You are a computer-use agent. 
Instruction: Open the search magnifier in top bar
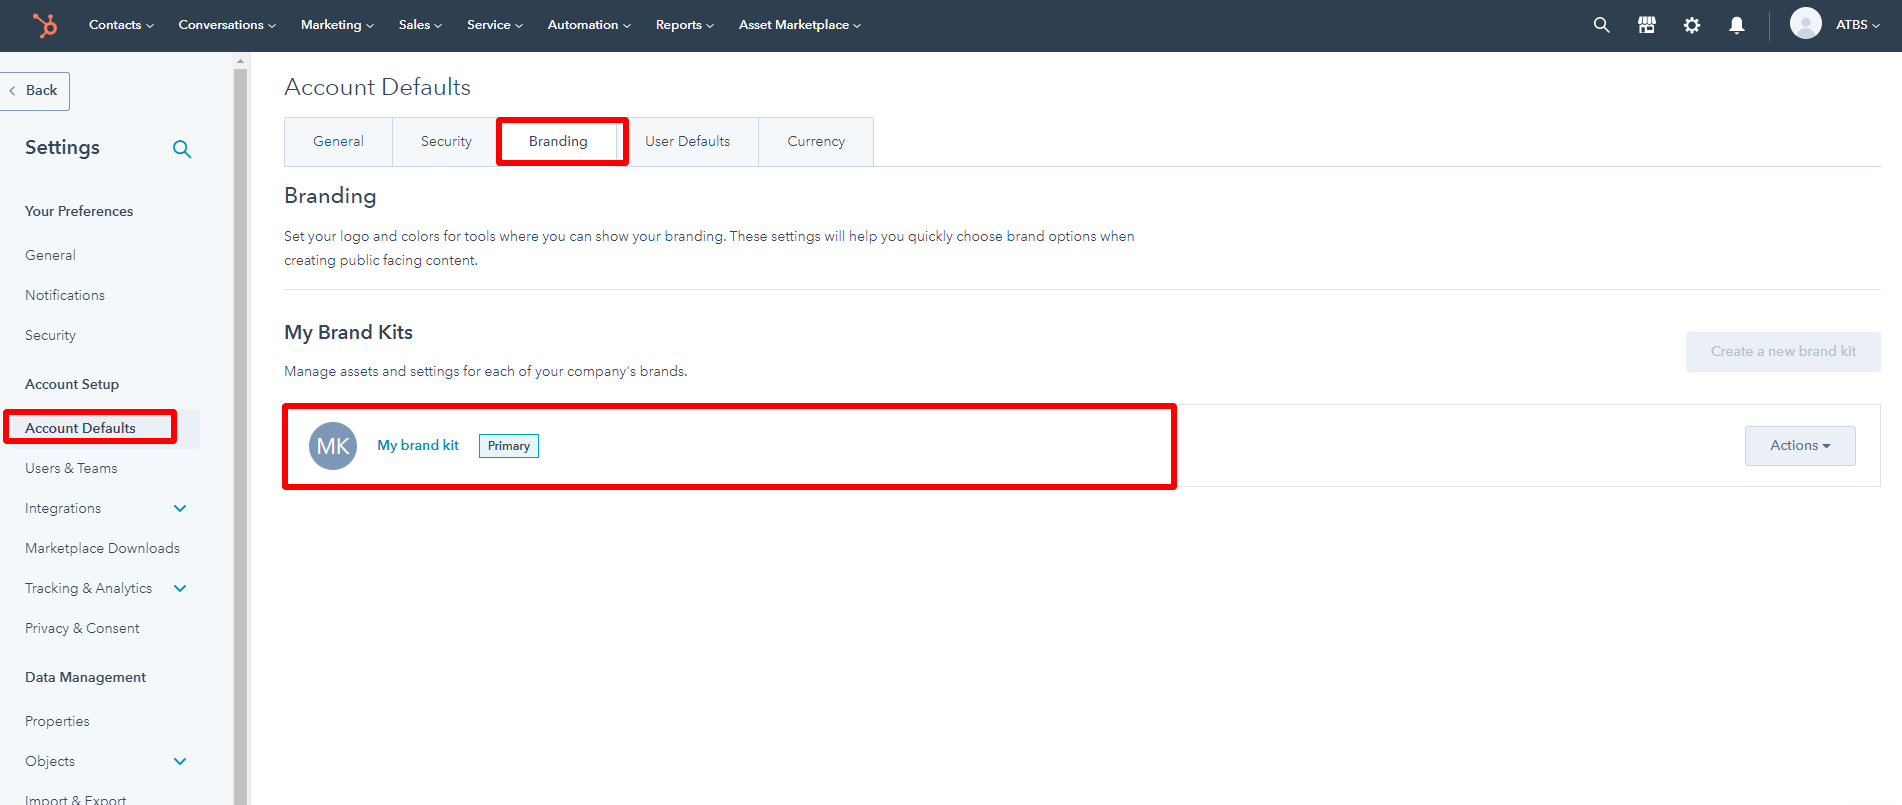click(x=1601, y=25)
